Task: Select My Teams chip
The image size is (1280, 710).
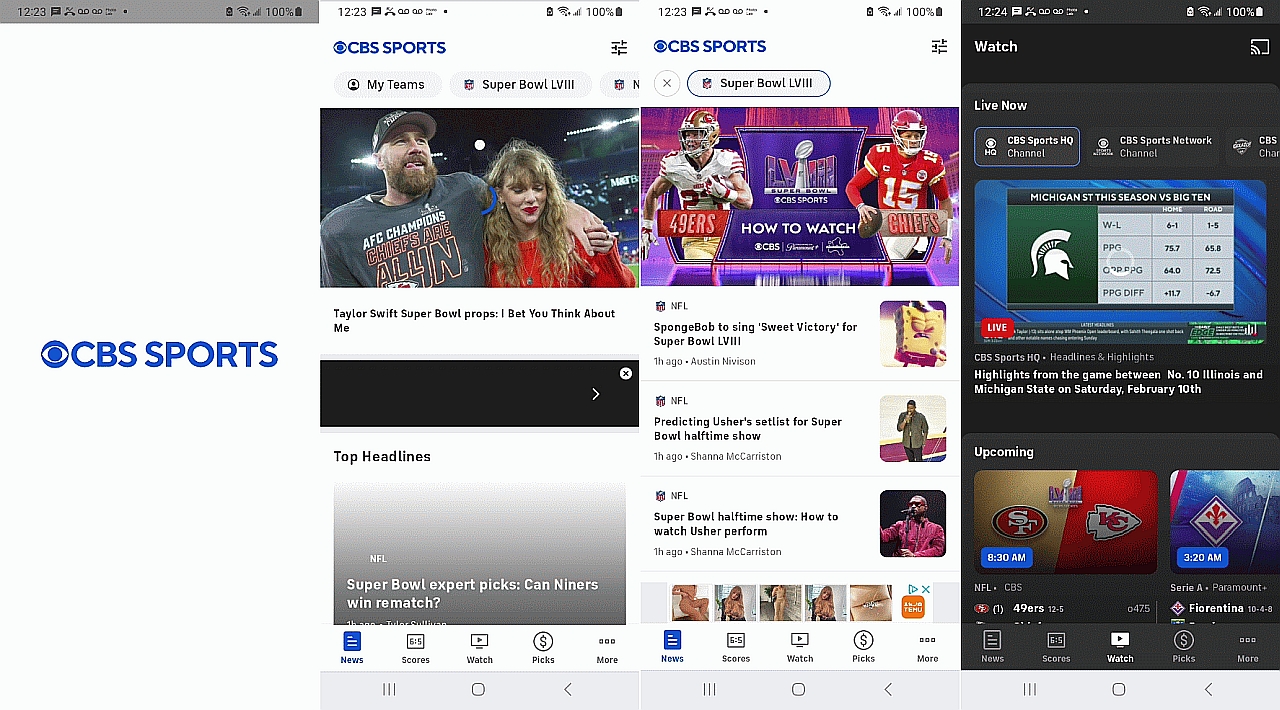Action: coord(386,84)
